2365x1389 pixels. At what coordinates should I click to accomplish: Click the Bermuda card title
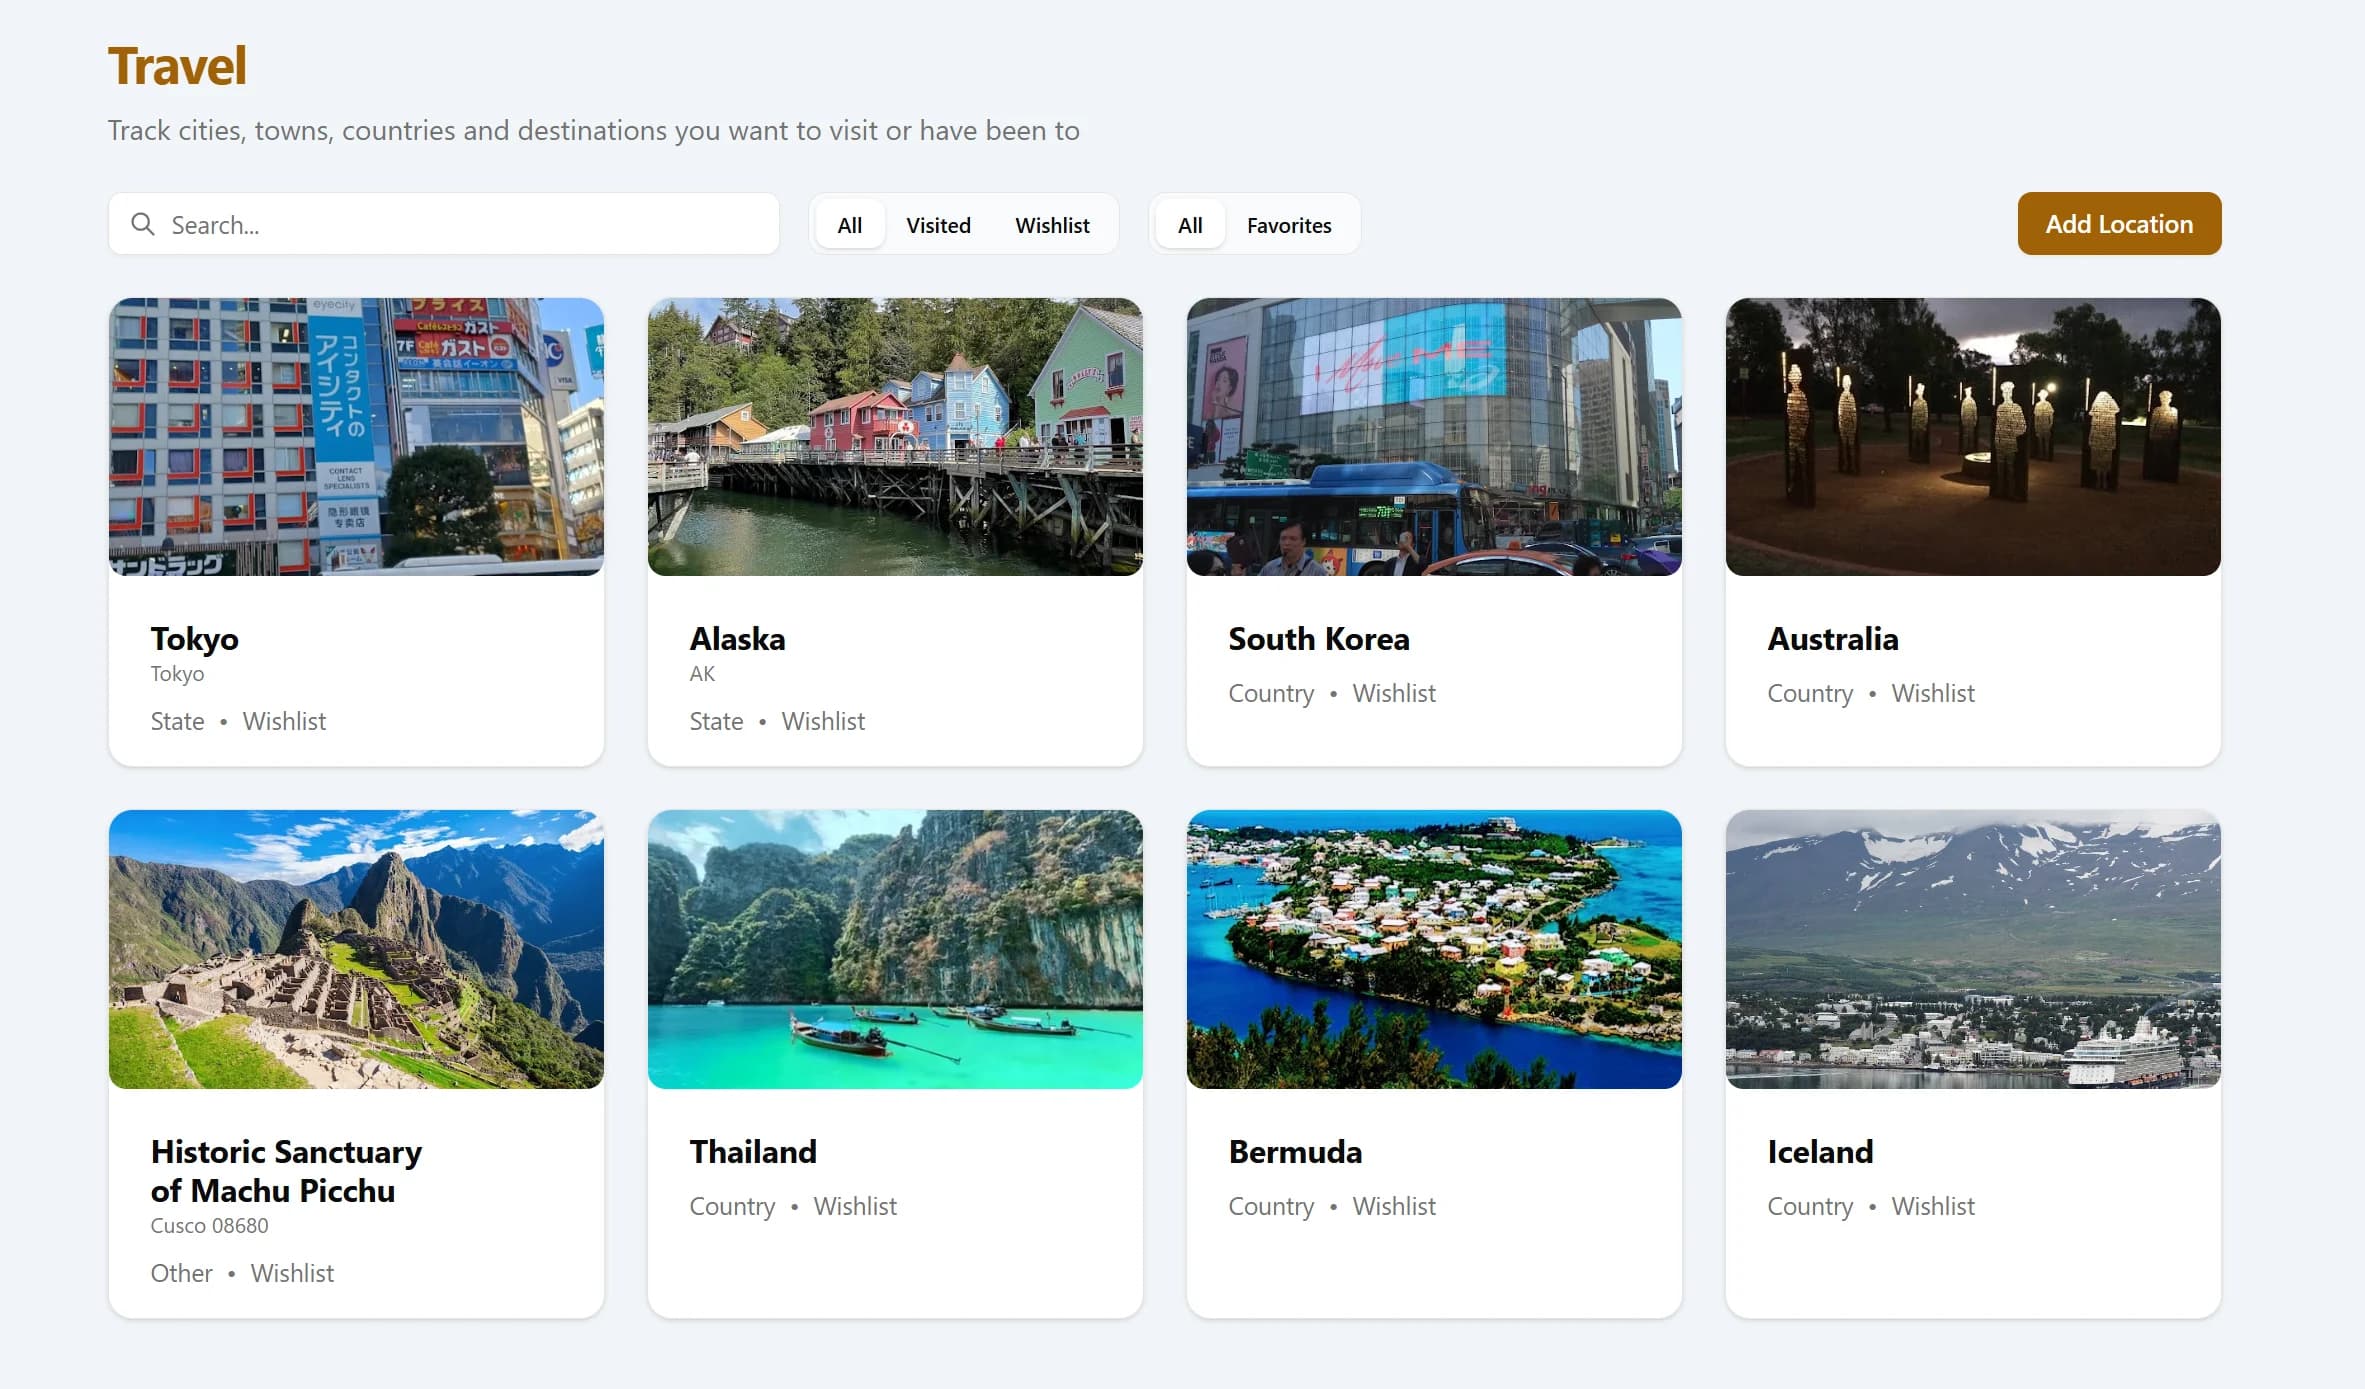tap(1294, 1152)
